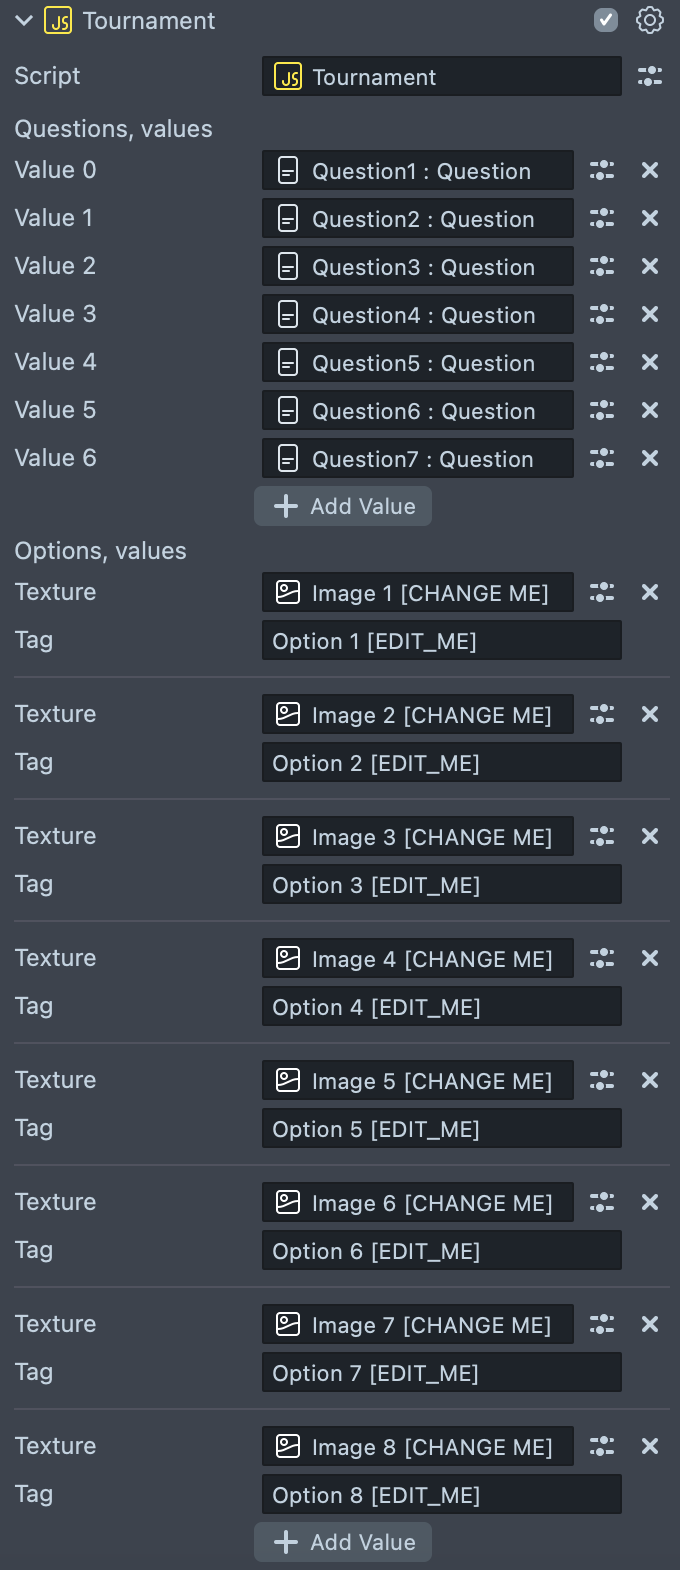Open picker options for Question3 value

click(x=602, y=267)
